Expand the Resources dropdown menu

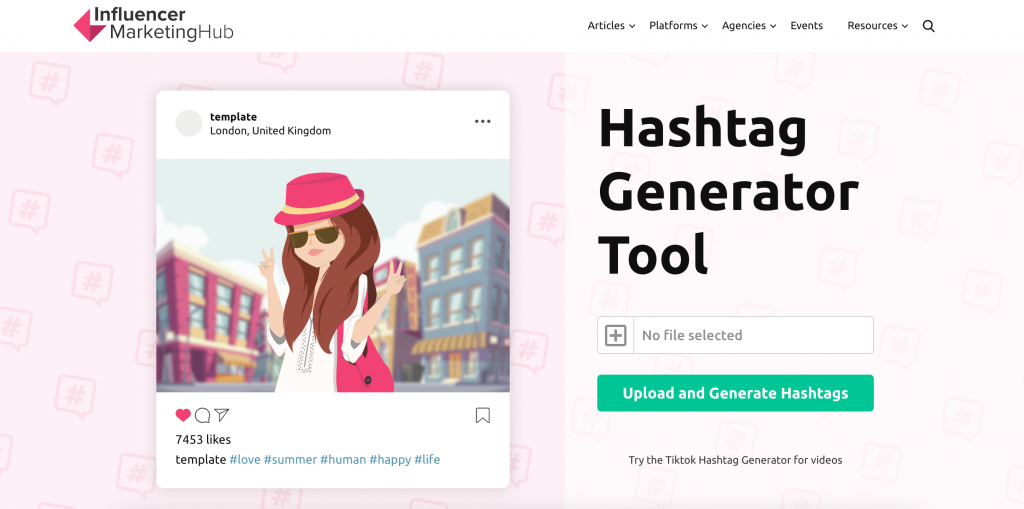pos(877,26)
